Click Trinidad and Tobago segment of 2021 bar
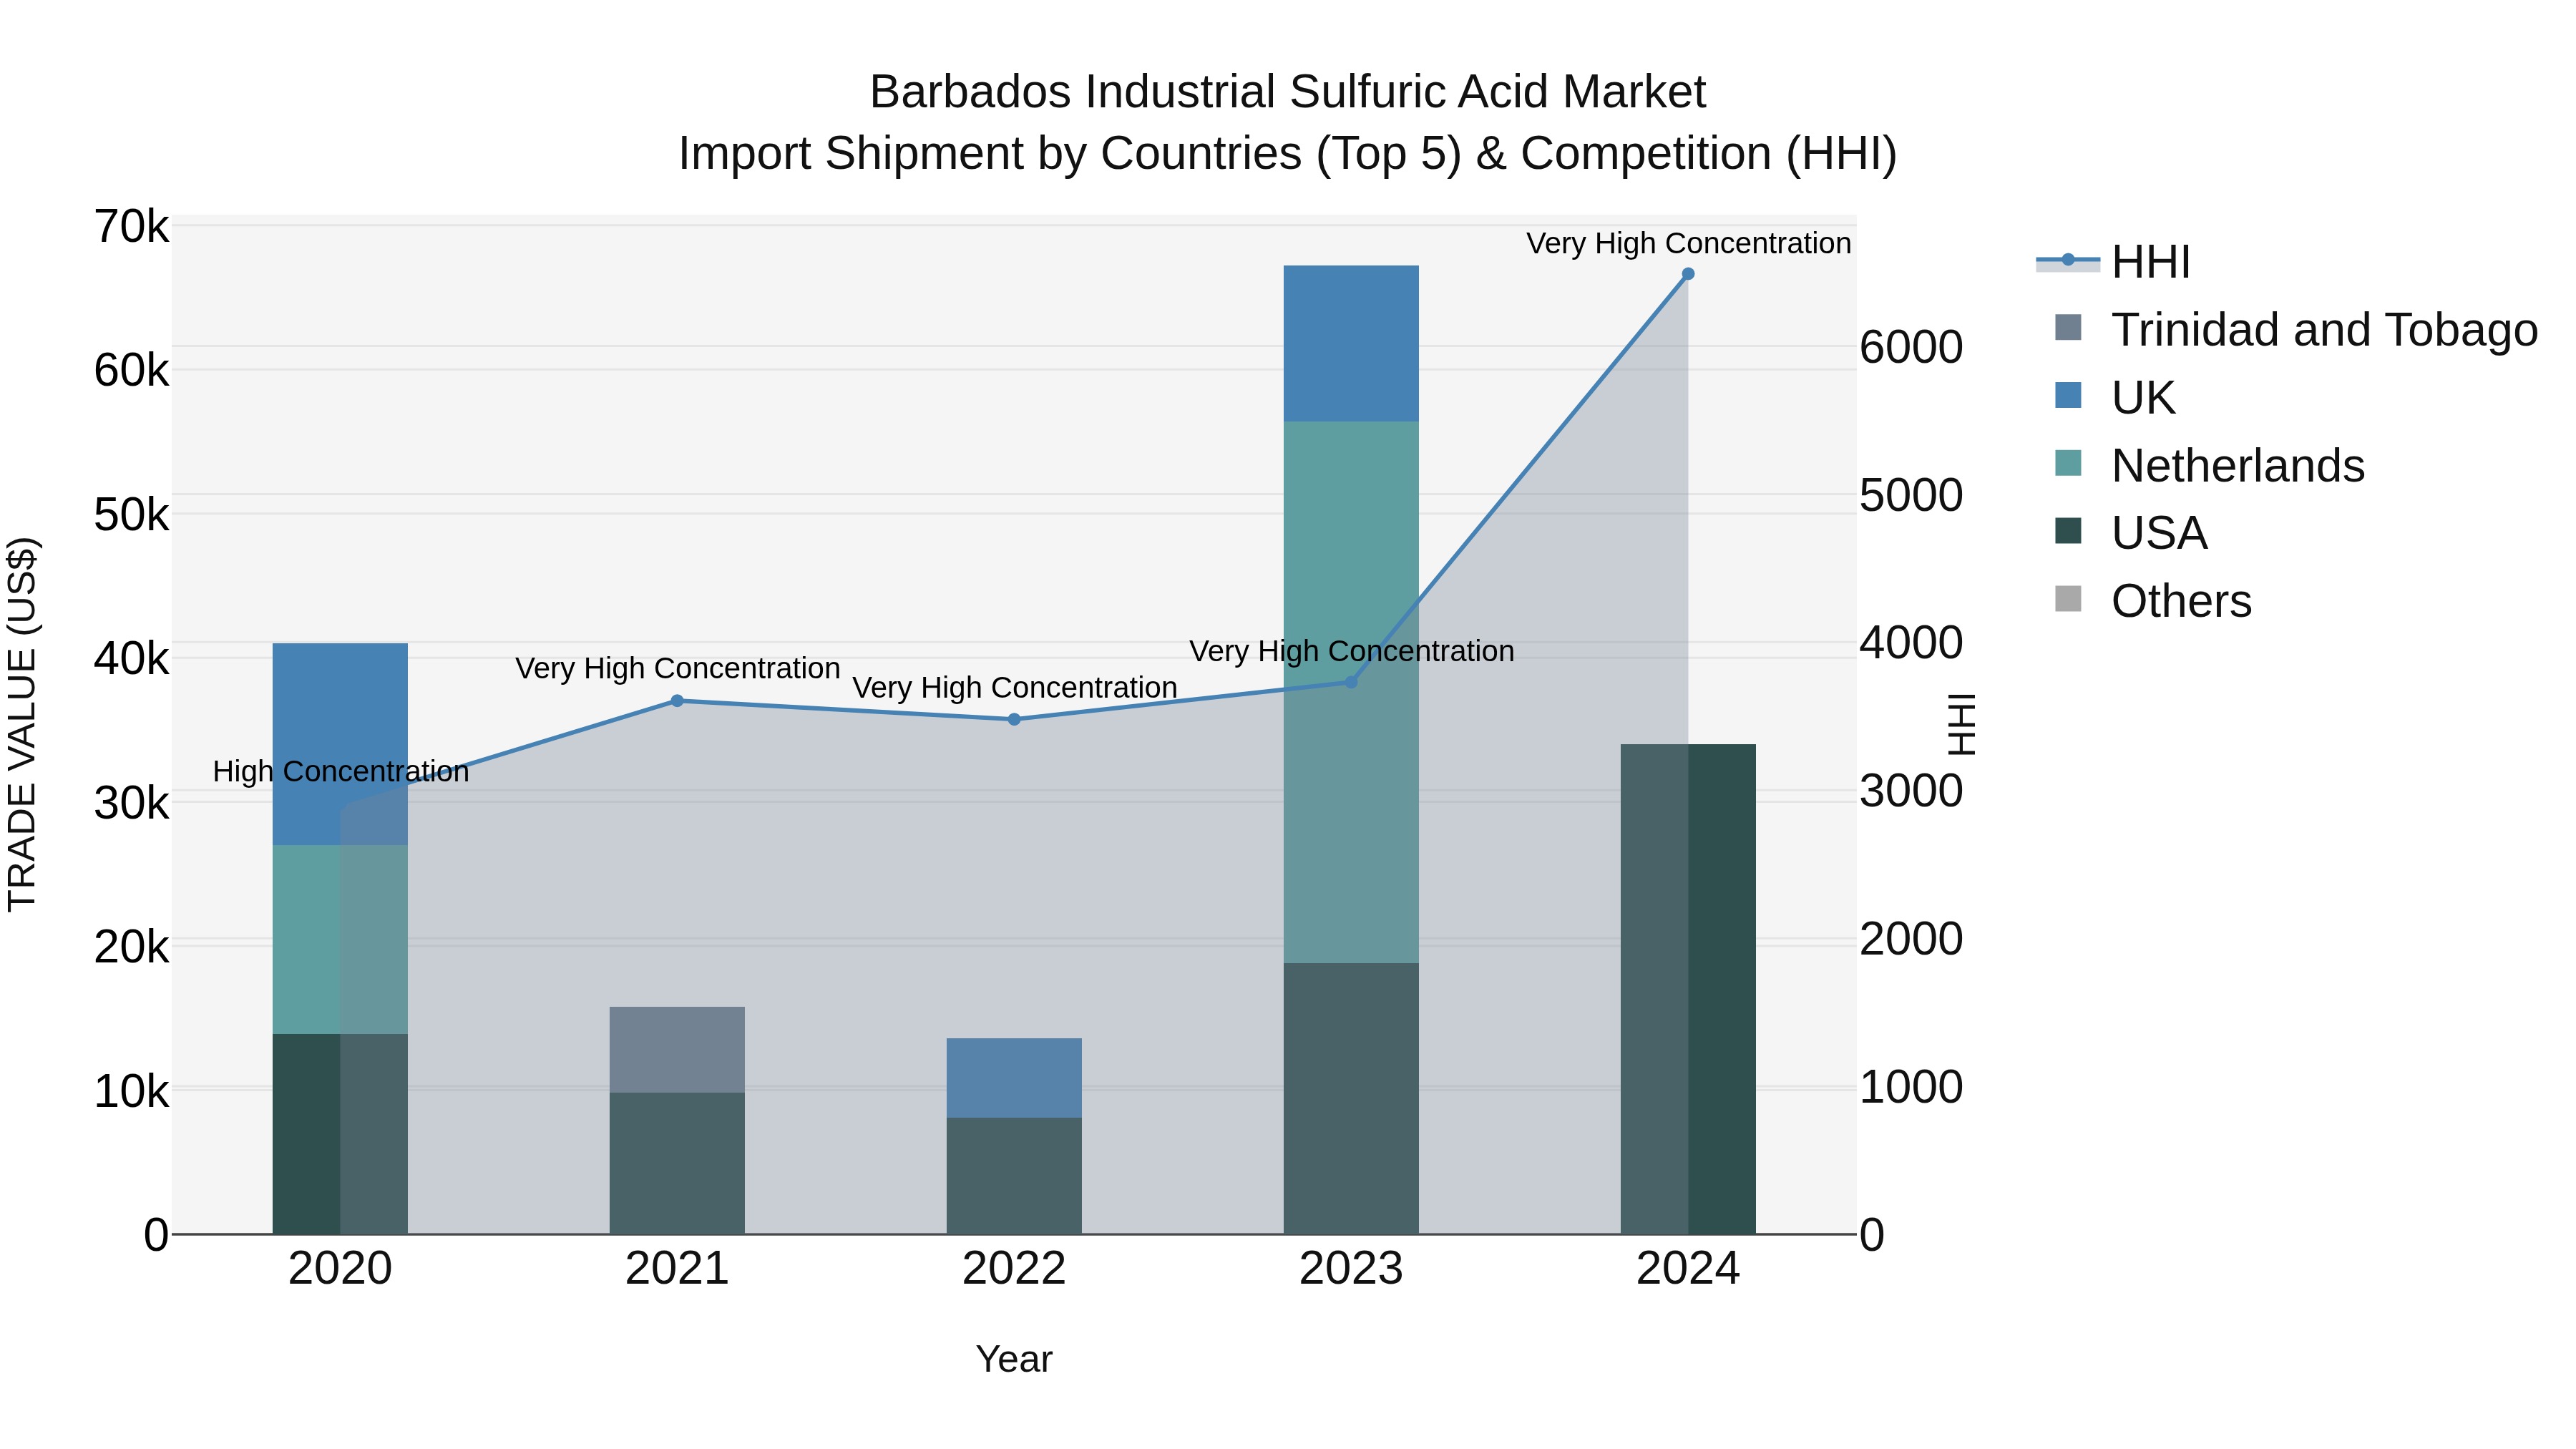Image resolution: width=2576 pixels, height=1449 pixels. point(677,1050)
